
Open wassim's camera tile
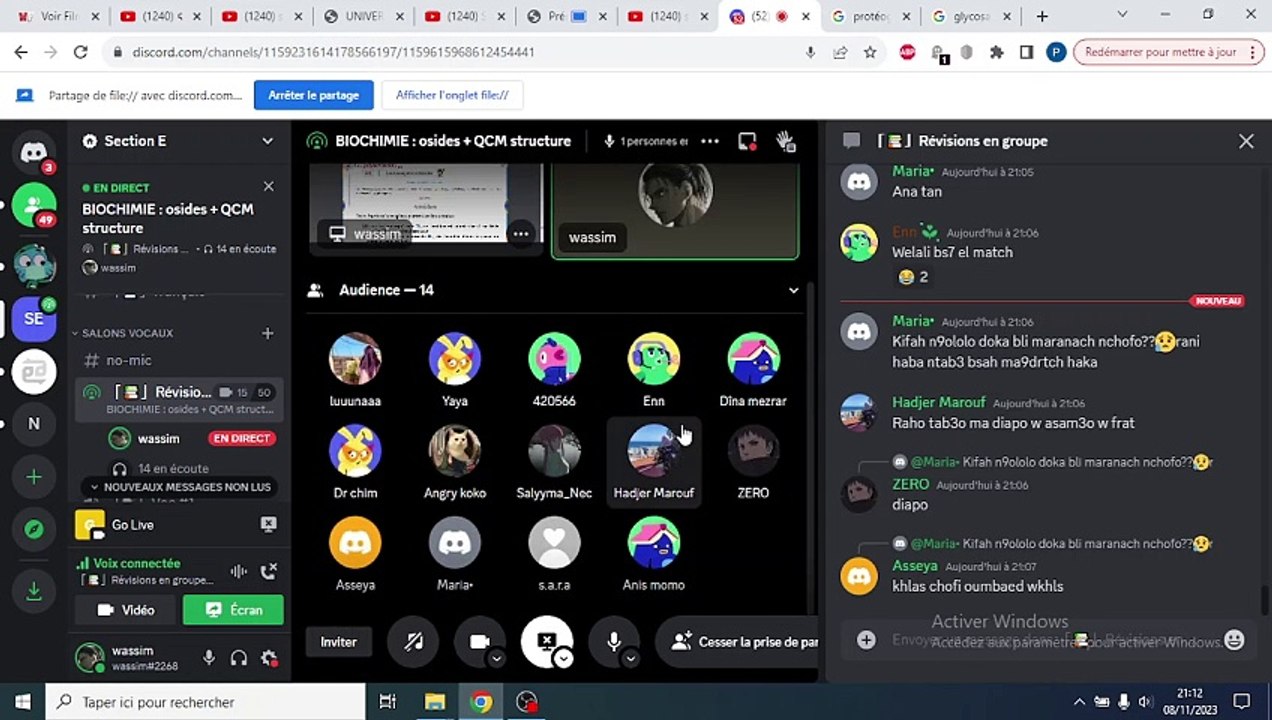tap(675, 212)
